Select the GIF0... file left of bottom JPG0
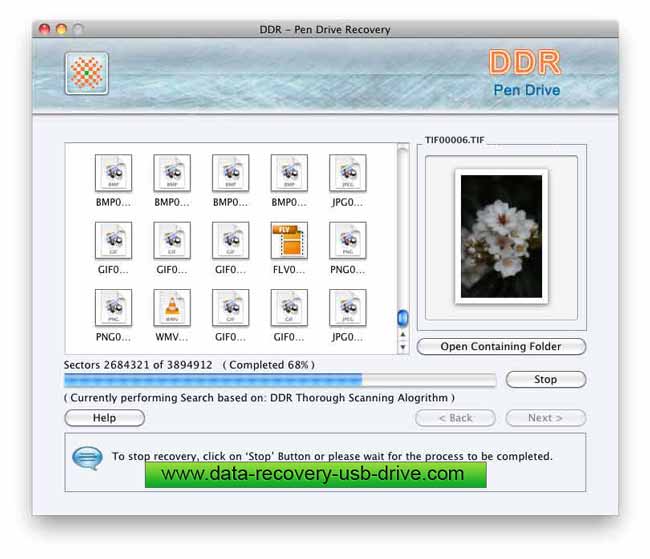The image size is (650, 559). pos(289,308)
